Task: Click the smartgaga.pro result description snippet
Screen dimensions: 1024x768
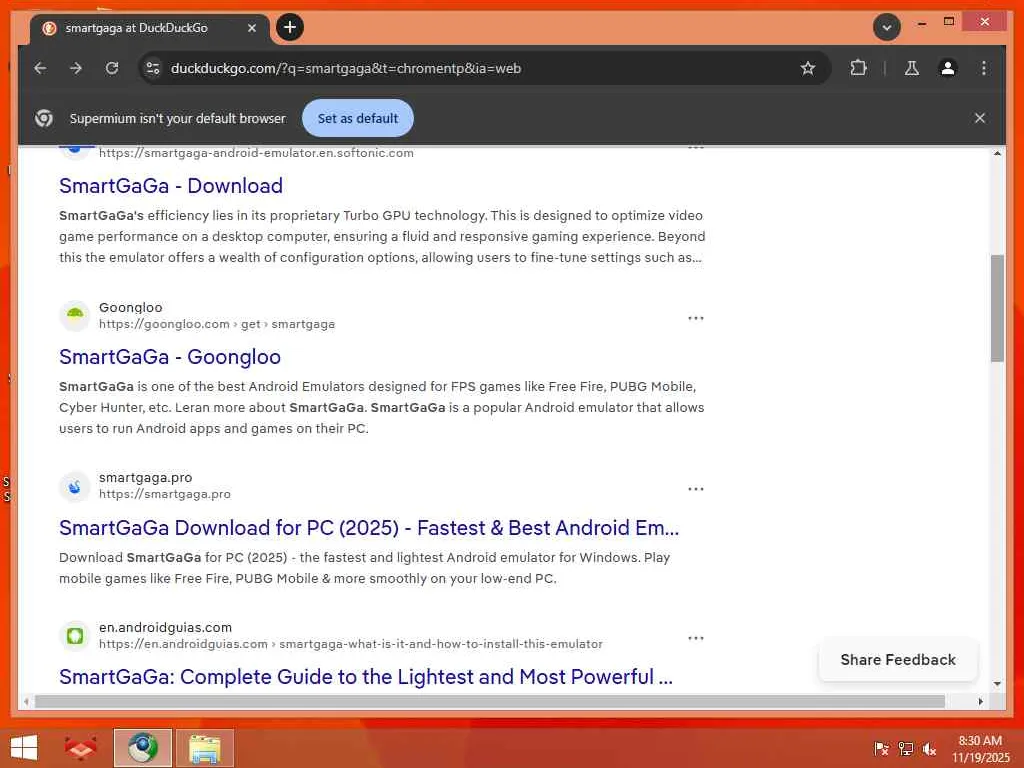Action: tap(364, 568)
